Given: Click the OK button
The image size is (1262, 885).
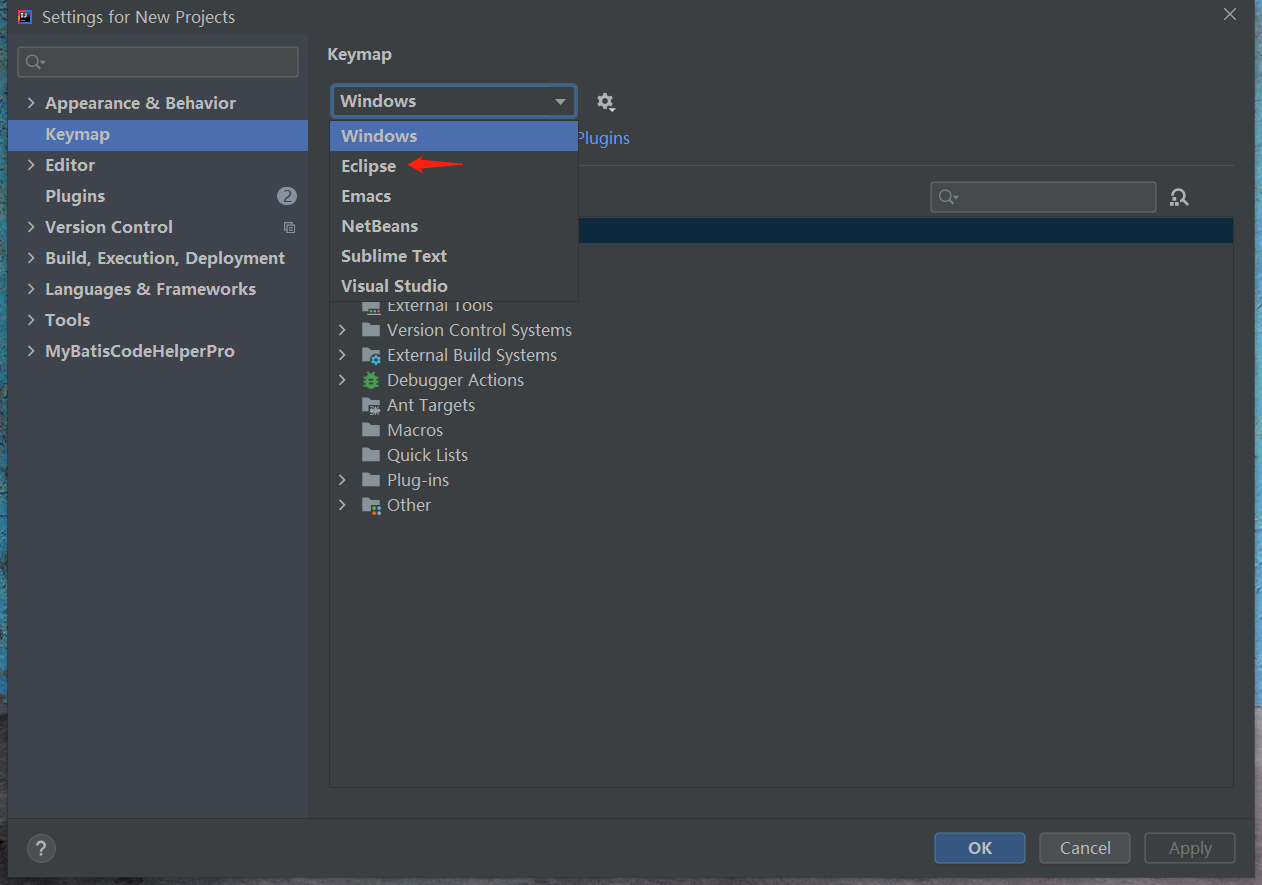Looking at the screenshot, I should pos(980,848).
